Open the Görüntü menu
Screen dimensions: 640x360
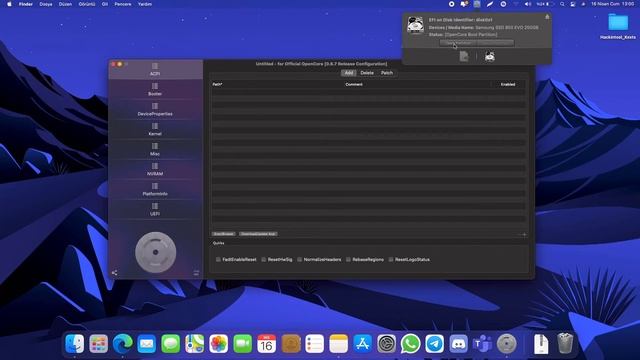tap(87, 4)
